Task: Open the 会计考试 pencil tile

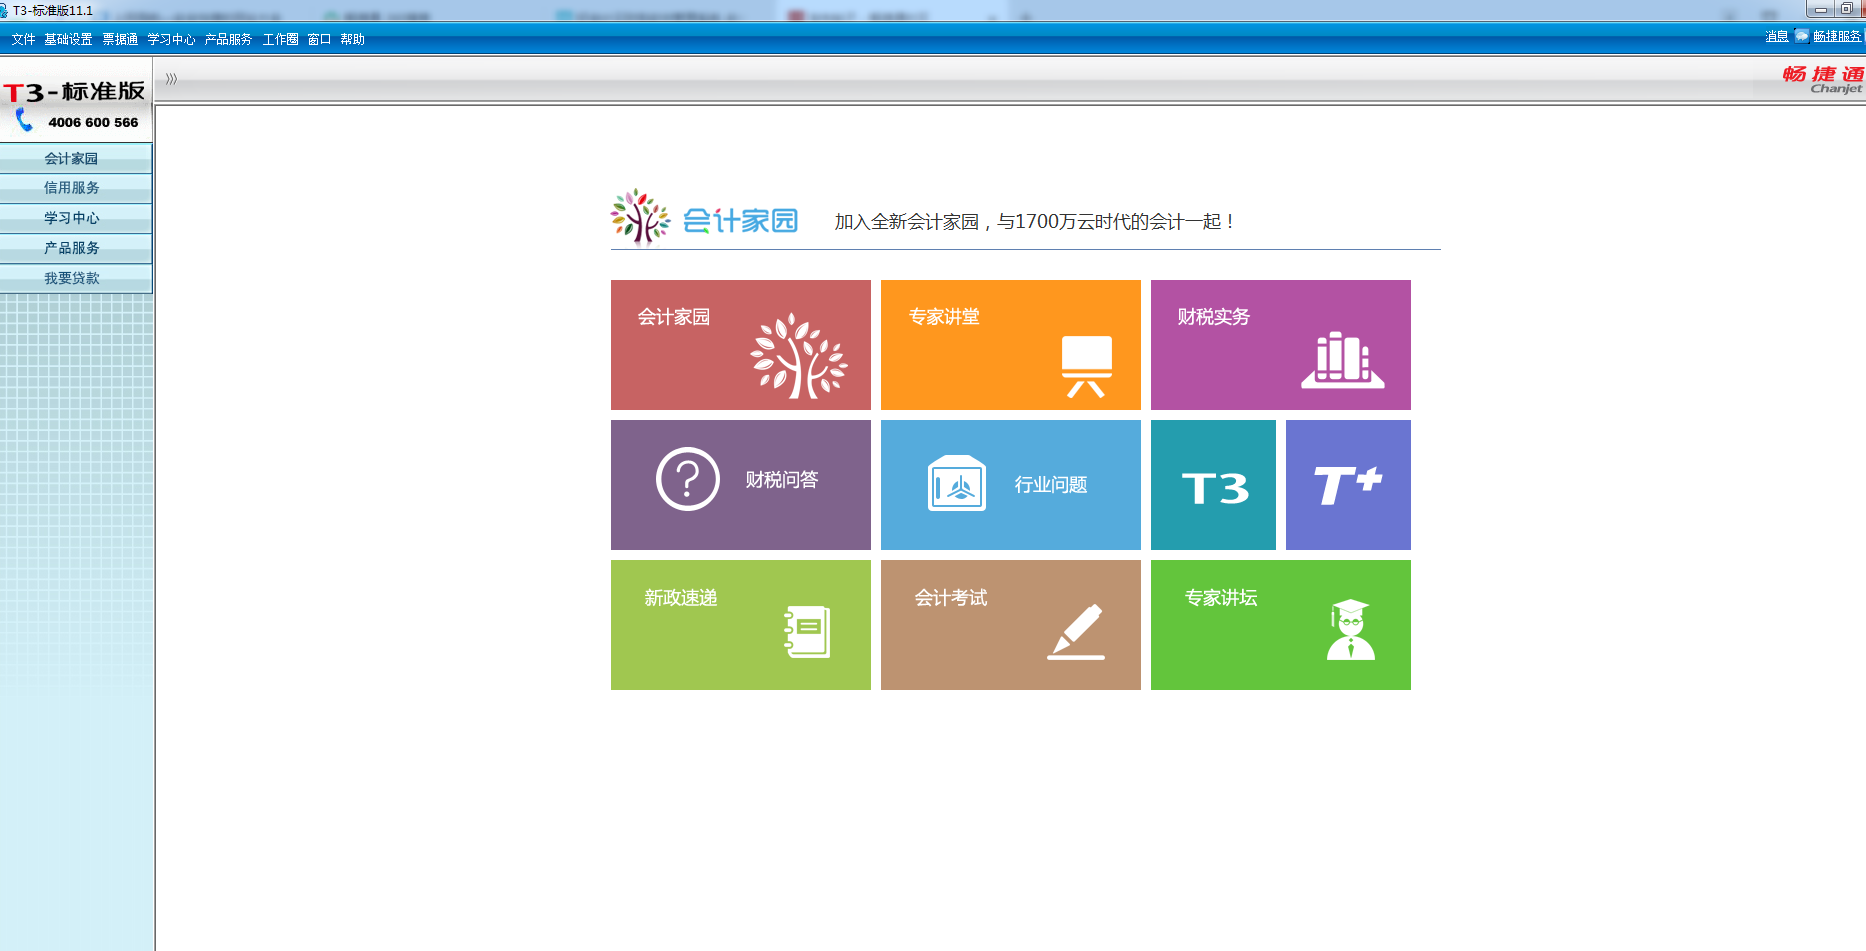Action: 1010,625
